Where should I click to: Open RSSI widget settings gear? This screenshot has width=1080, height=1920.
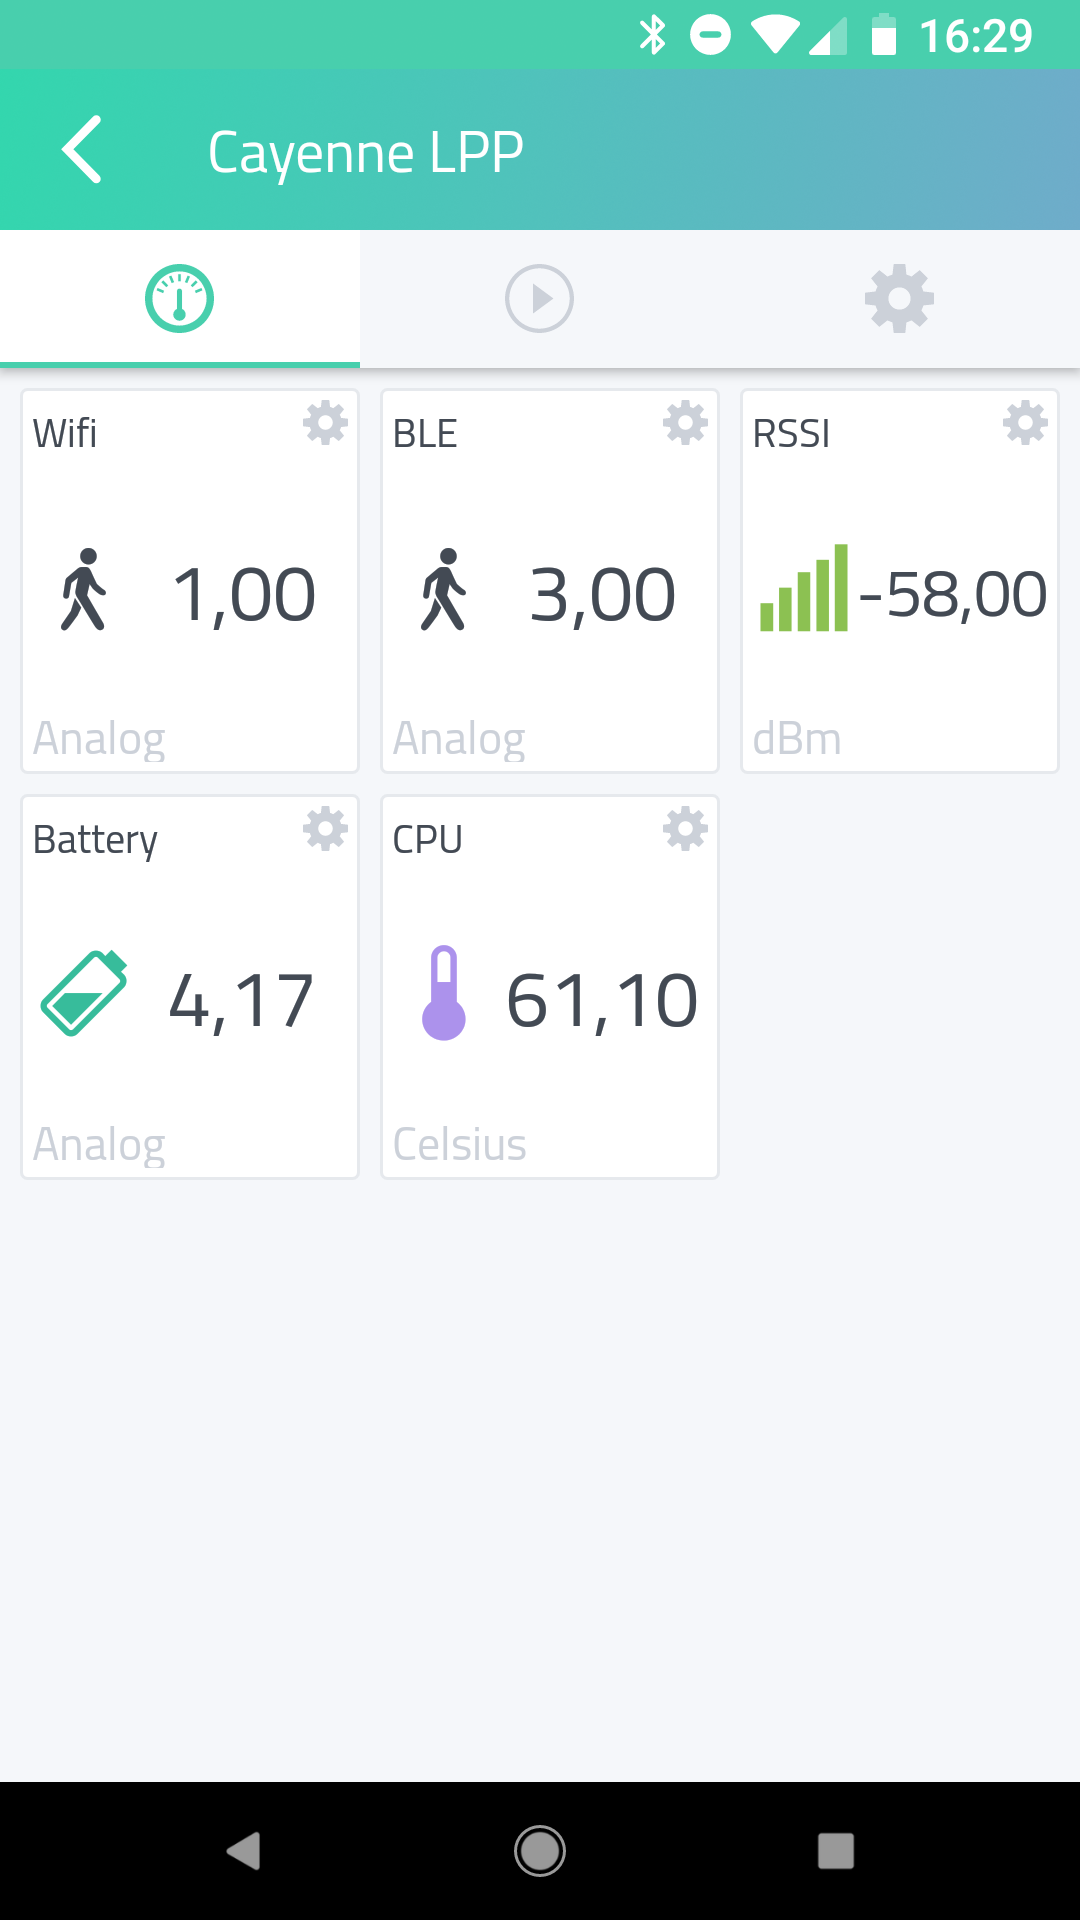(x=1025, y=423)
